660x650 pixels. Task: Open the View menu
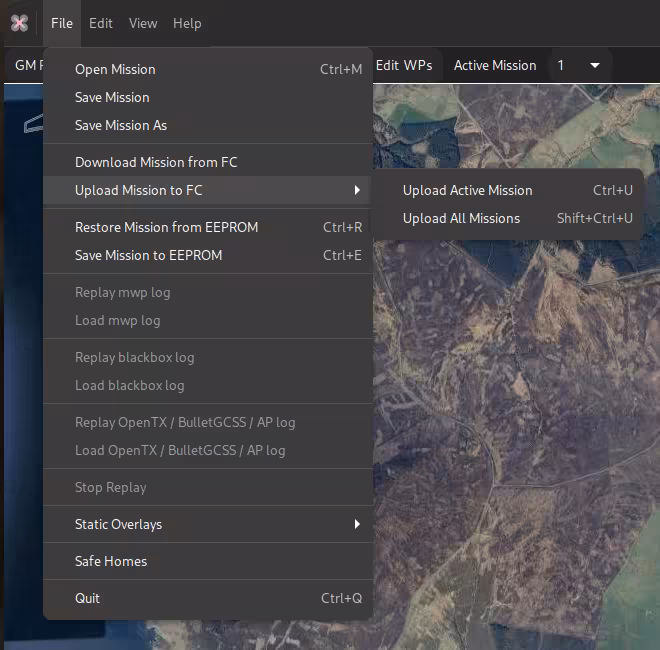pyautogui.click(x=143, y=23)
